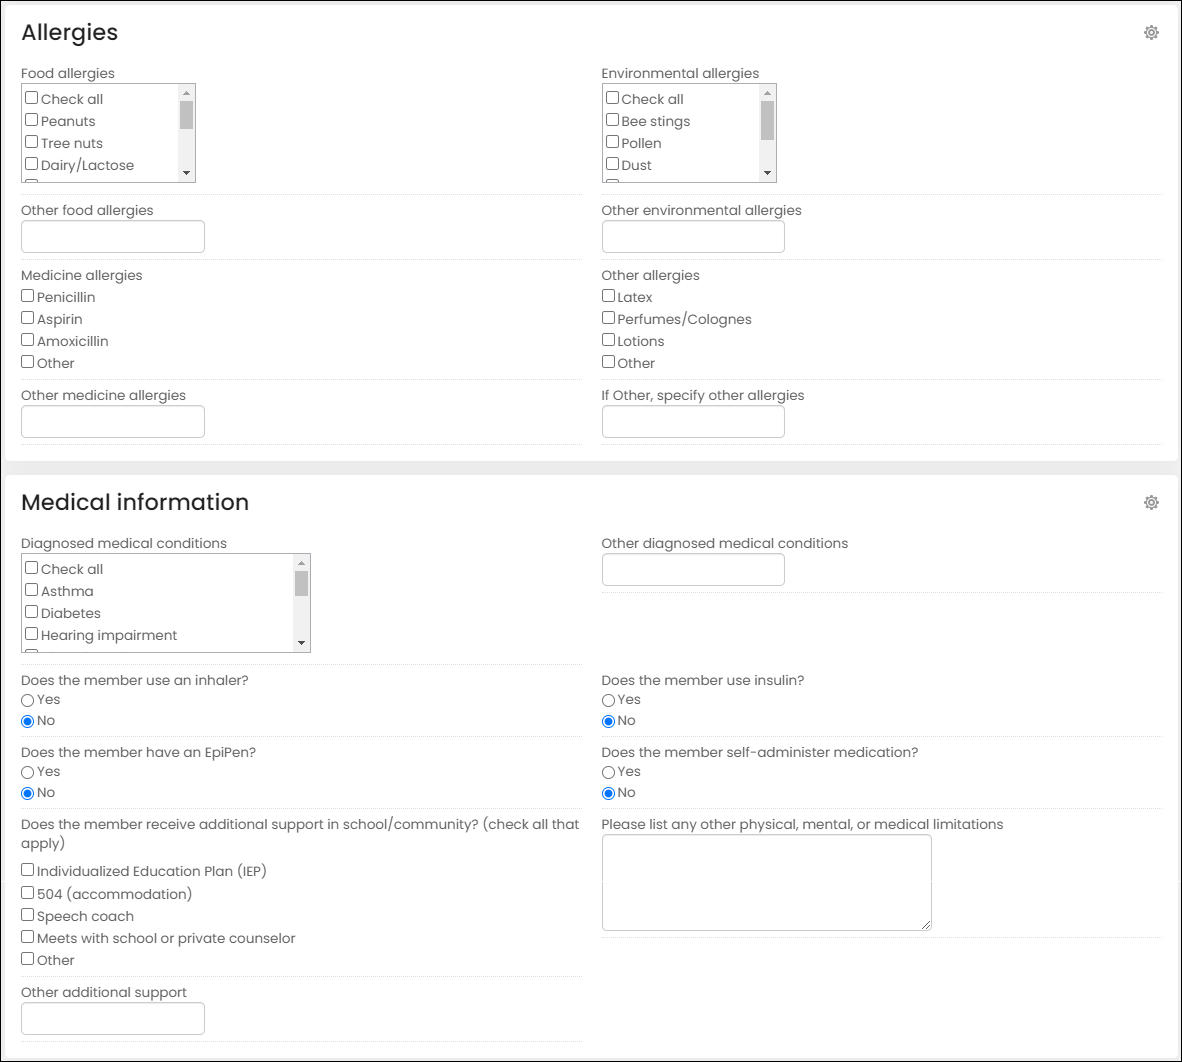Click down arrow in Food allergies list
Image resolution: width=1182 pixels, height=1062 pixels.
(186, 173)
